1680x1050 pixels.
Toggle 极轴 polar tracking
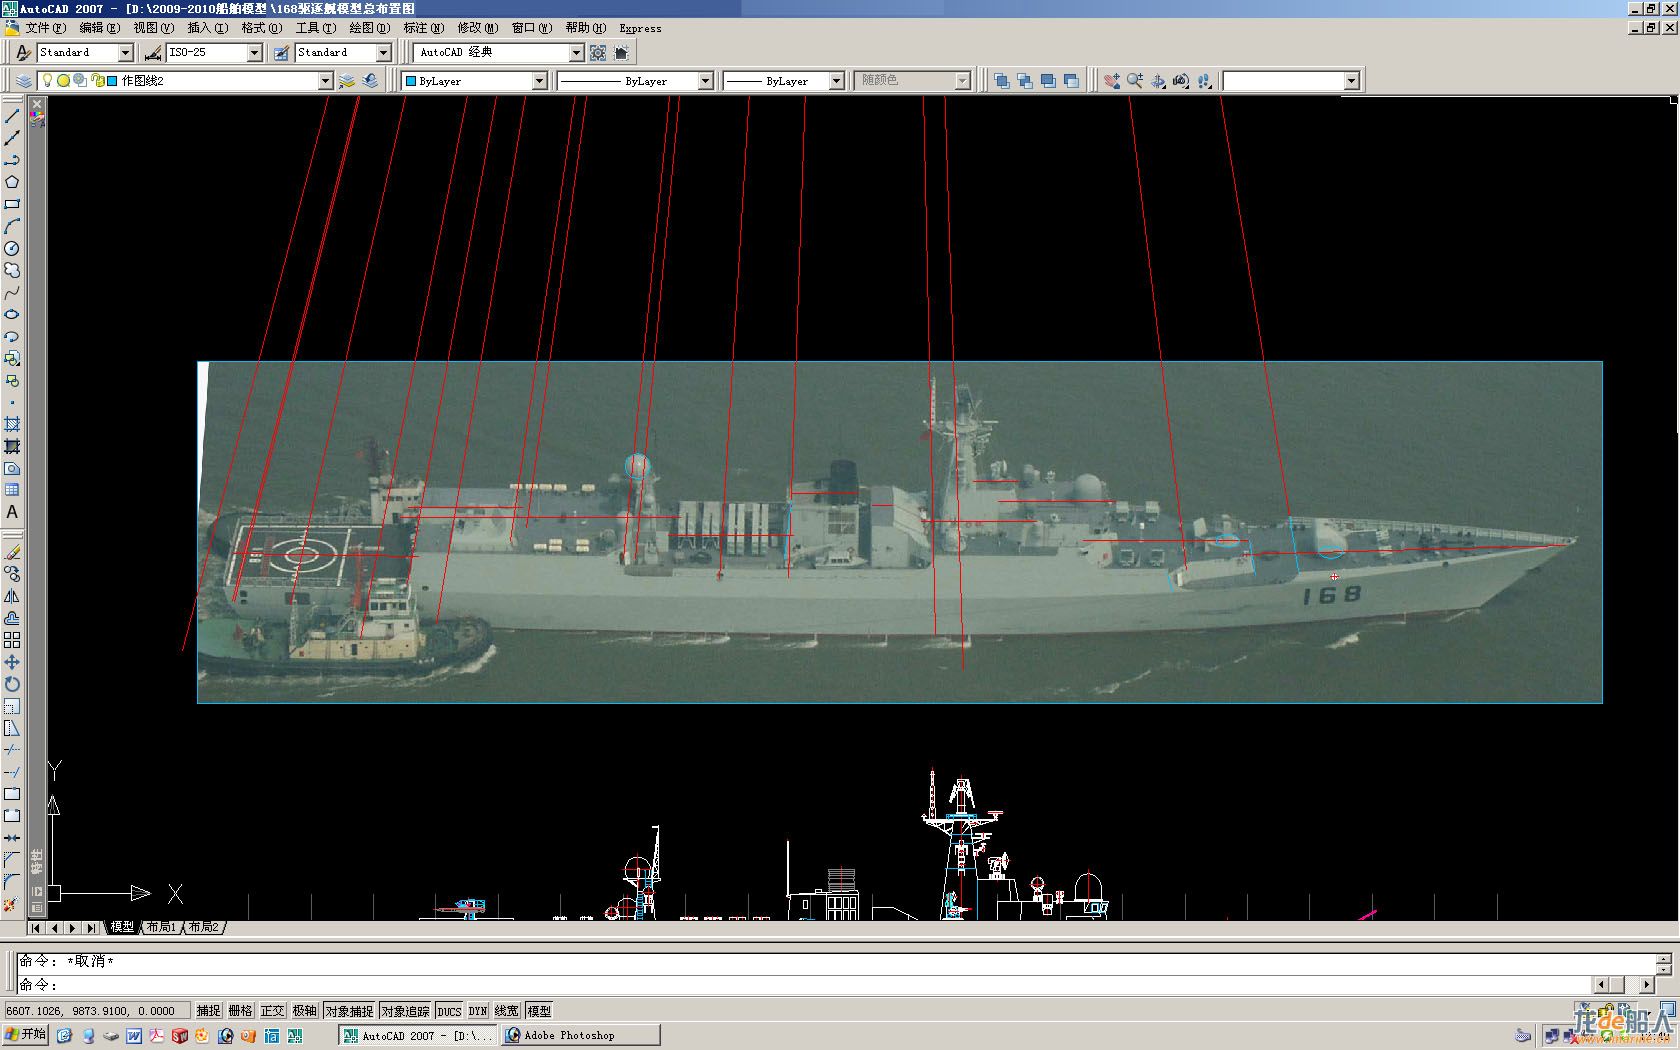click(304, 1011)
